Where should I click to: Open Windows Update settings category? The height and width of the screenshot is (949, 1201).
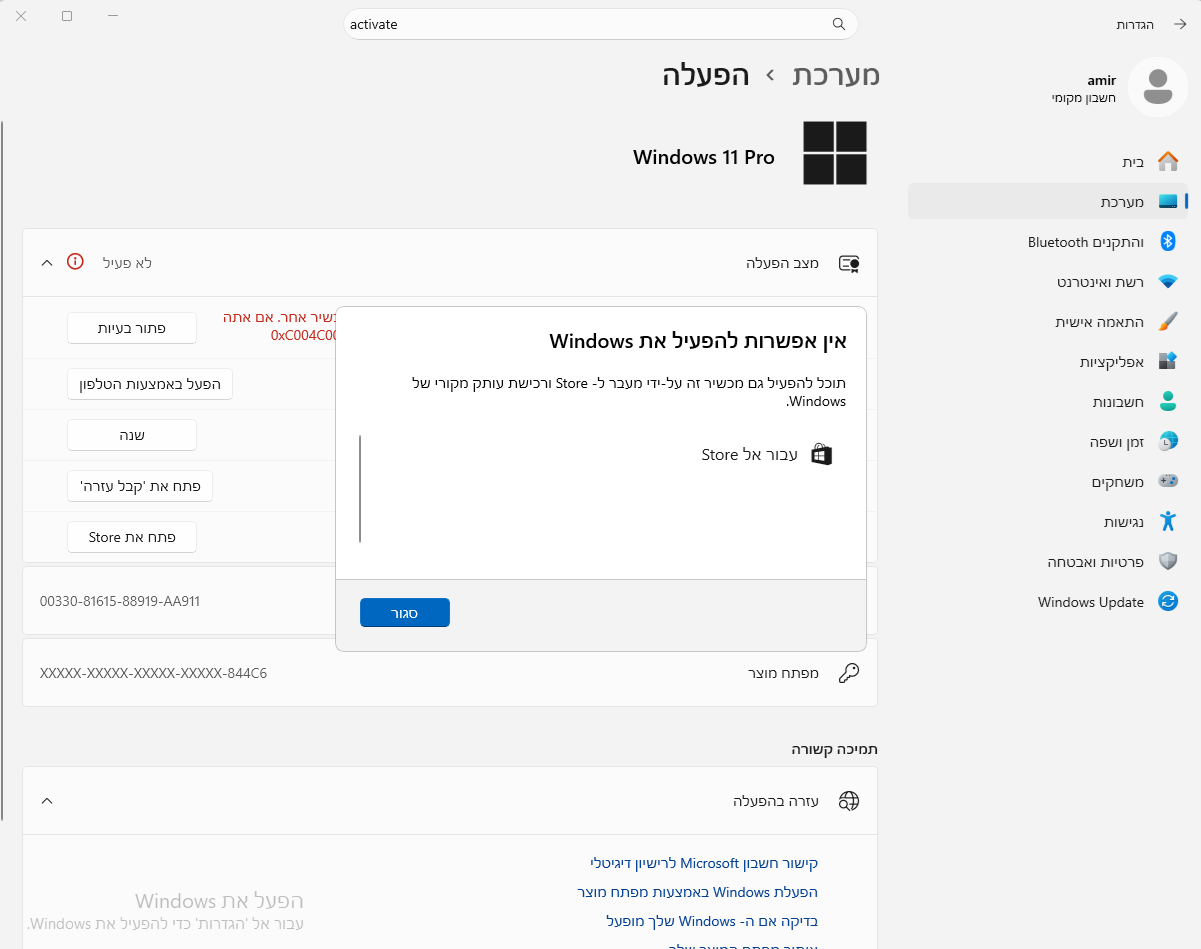[1048, 602]
